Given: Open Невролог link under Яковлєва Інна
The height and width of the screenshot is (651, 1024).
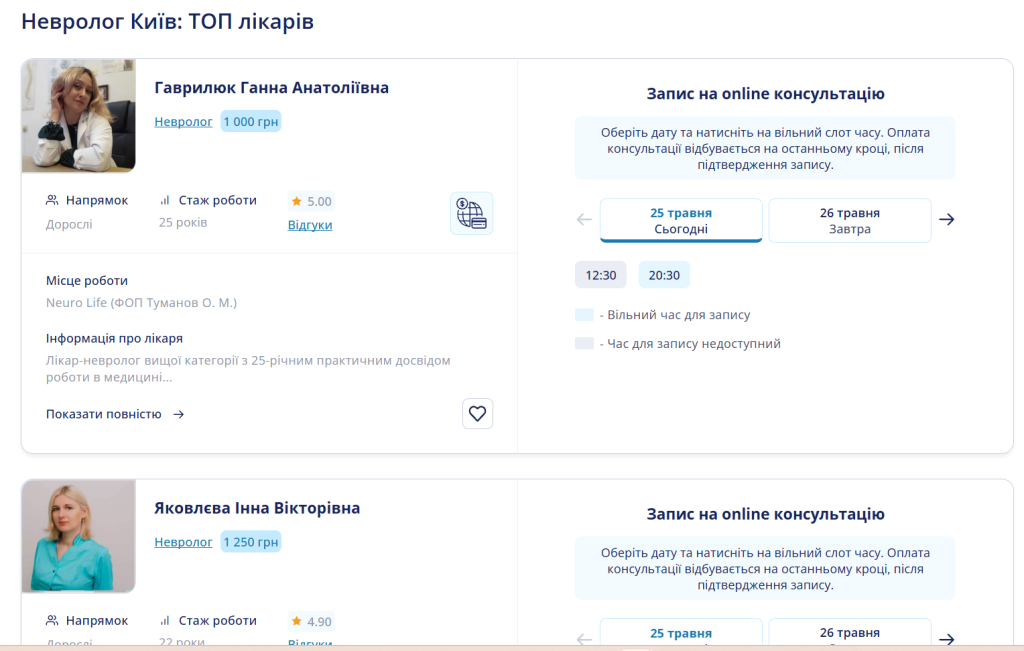Looking at the screenshot, I should (x=184, y=542).
